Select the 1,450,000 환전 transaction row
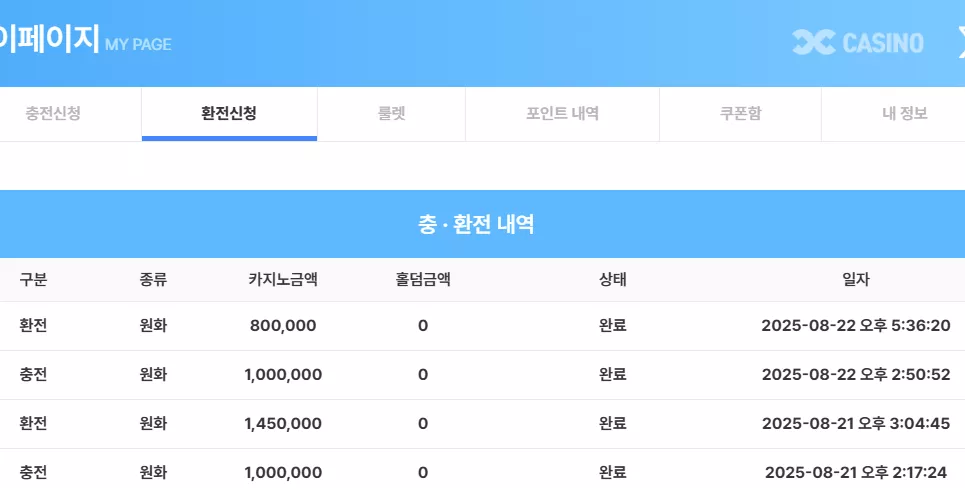The image size is (965, 488). point(482,424)
